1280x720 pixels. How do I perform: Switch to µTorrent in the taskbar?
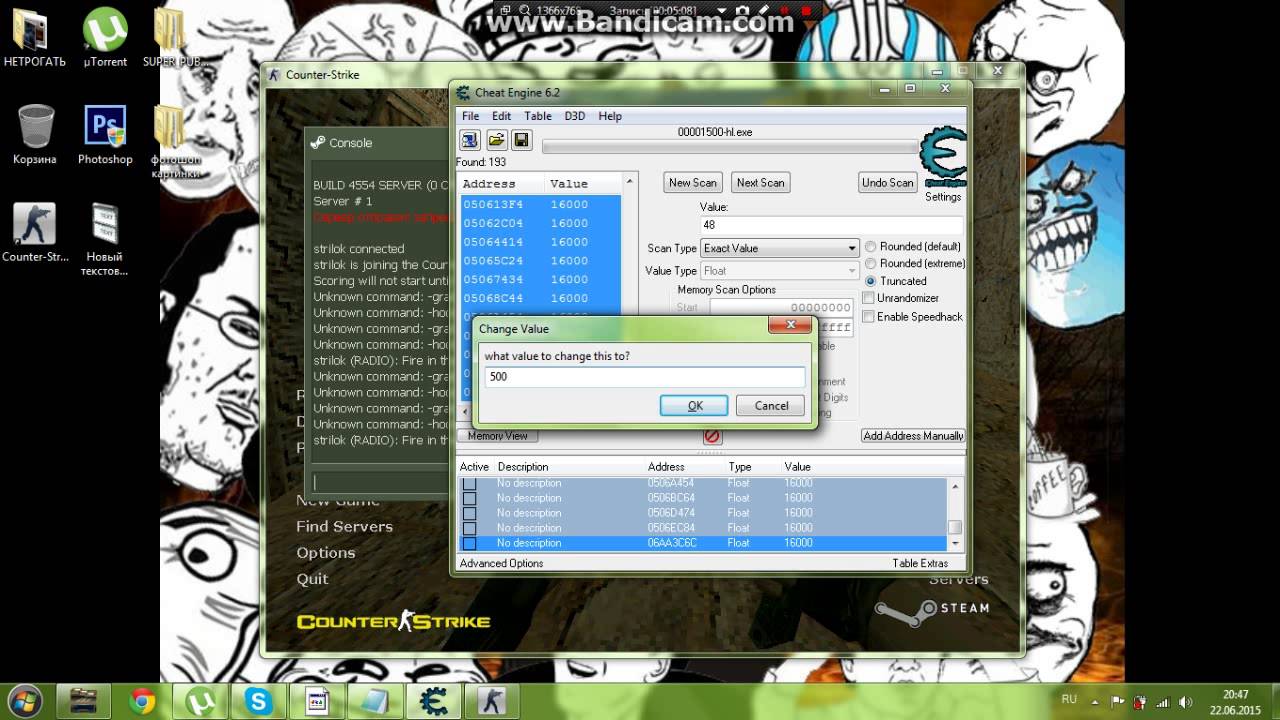click(x=199, y=701)
